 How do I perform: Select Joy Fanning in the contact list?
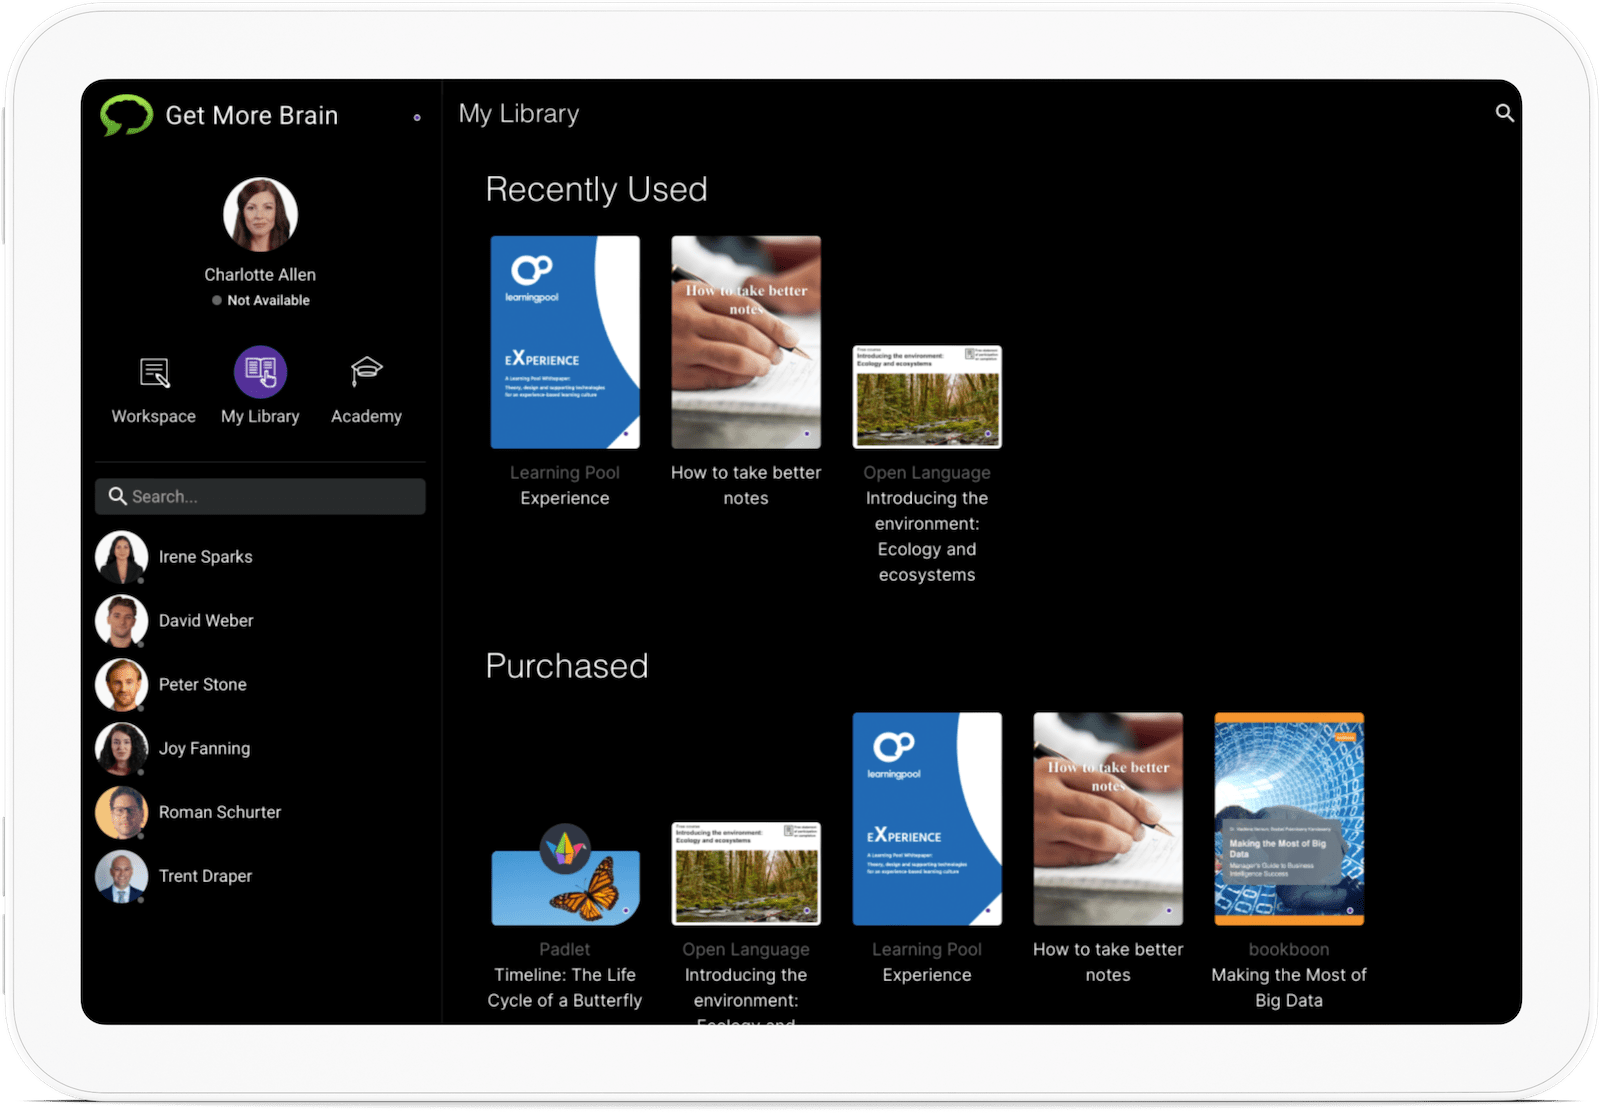click(x=204, y=749)
